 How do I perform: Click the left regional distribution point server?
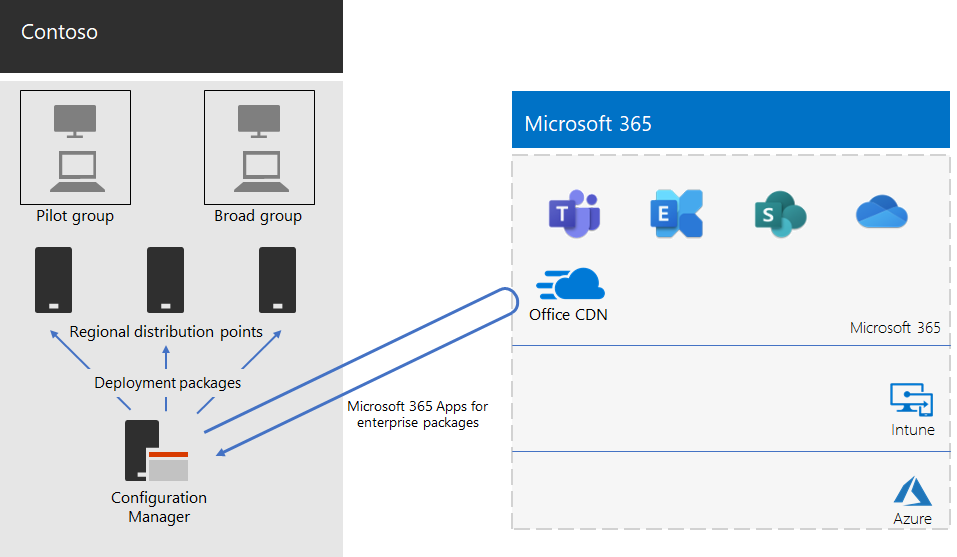(54, 280)
